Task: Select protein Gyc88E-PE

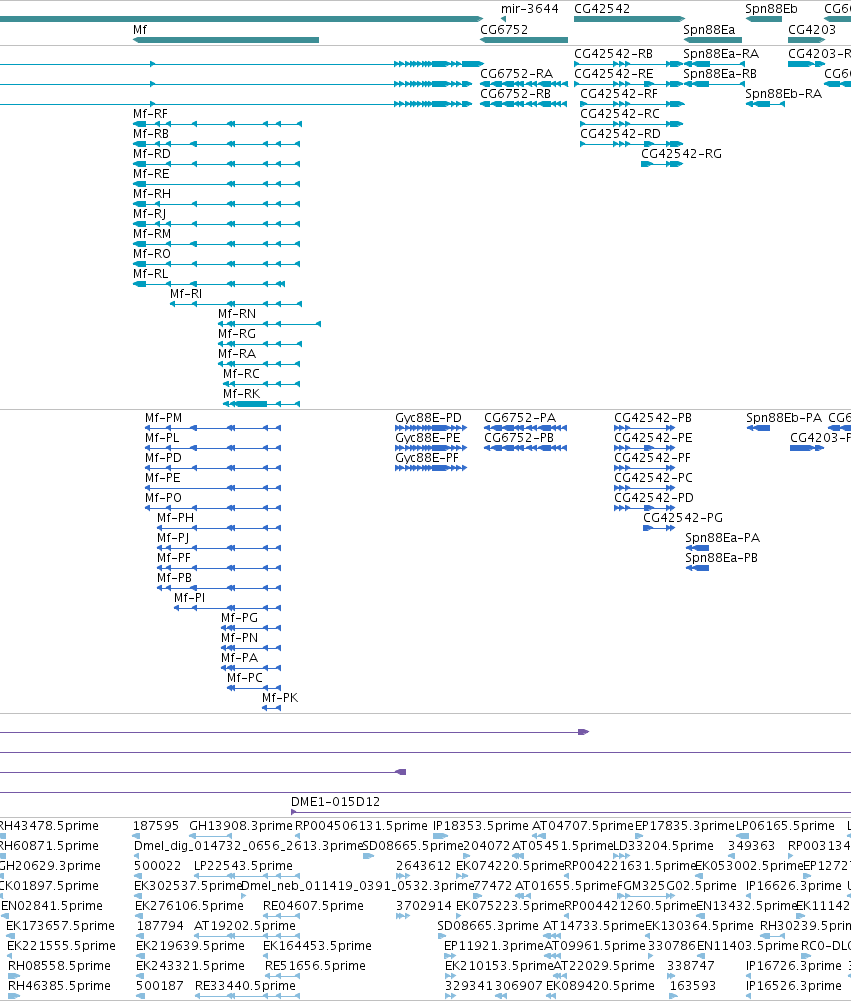Action: point(427,438)
